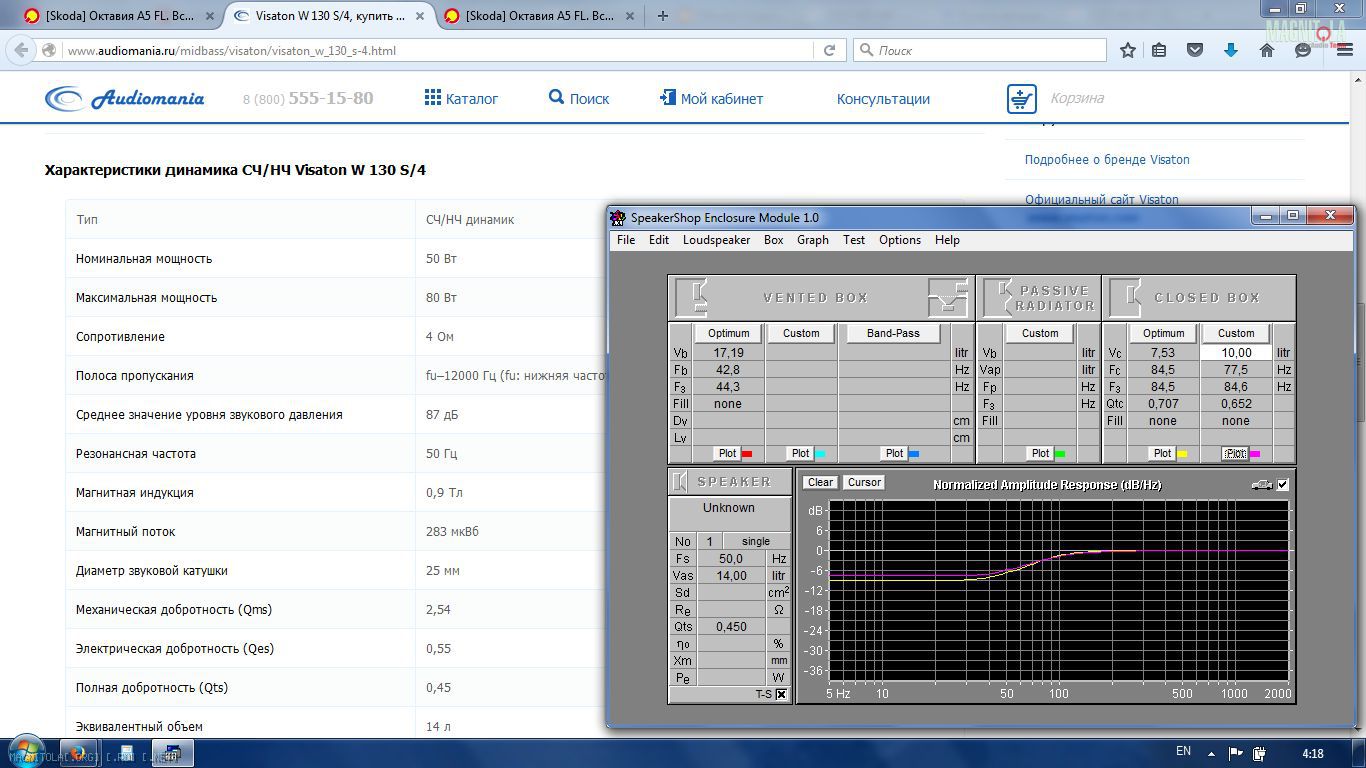The width and height of the screenshot is (1366, 768).
Task: Toggle the car response checkbox on graph
Action: tap(1283, 484)
